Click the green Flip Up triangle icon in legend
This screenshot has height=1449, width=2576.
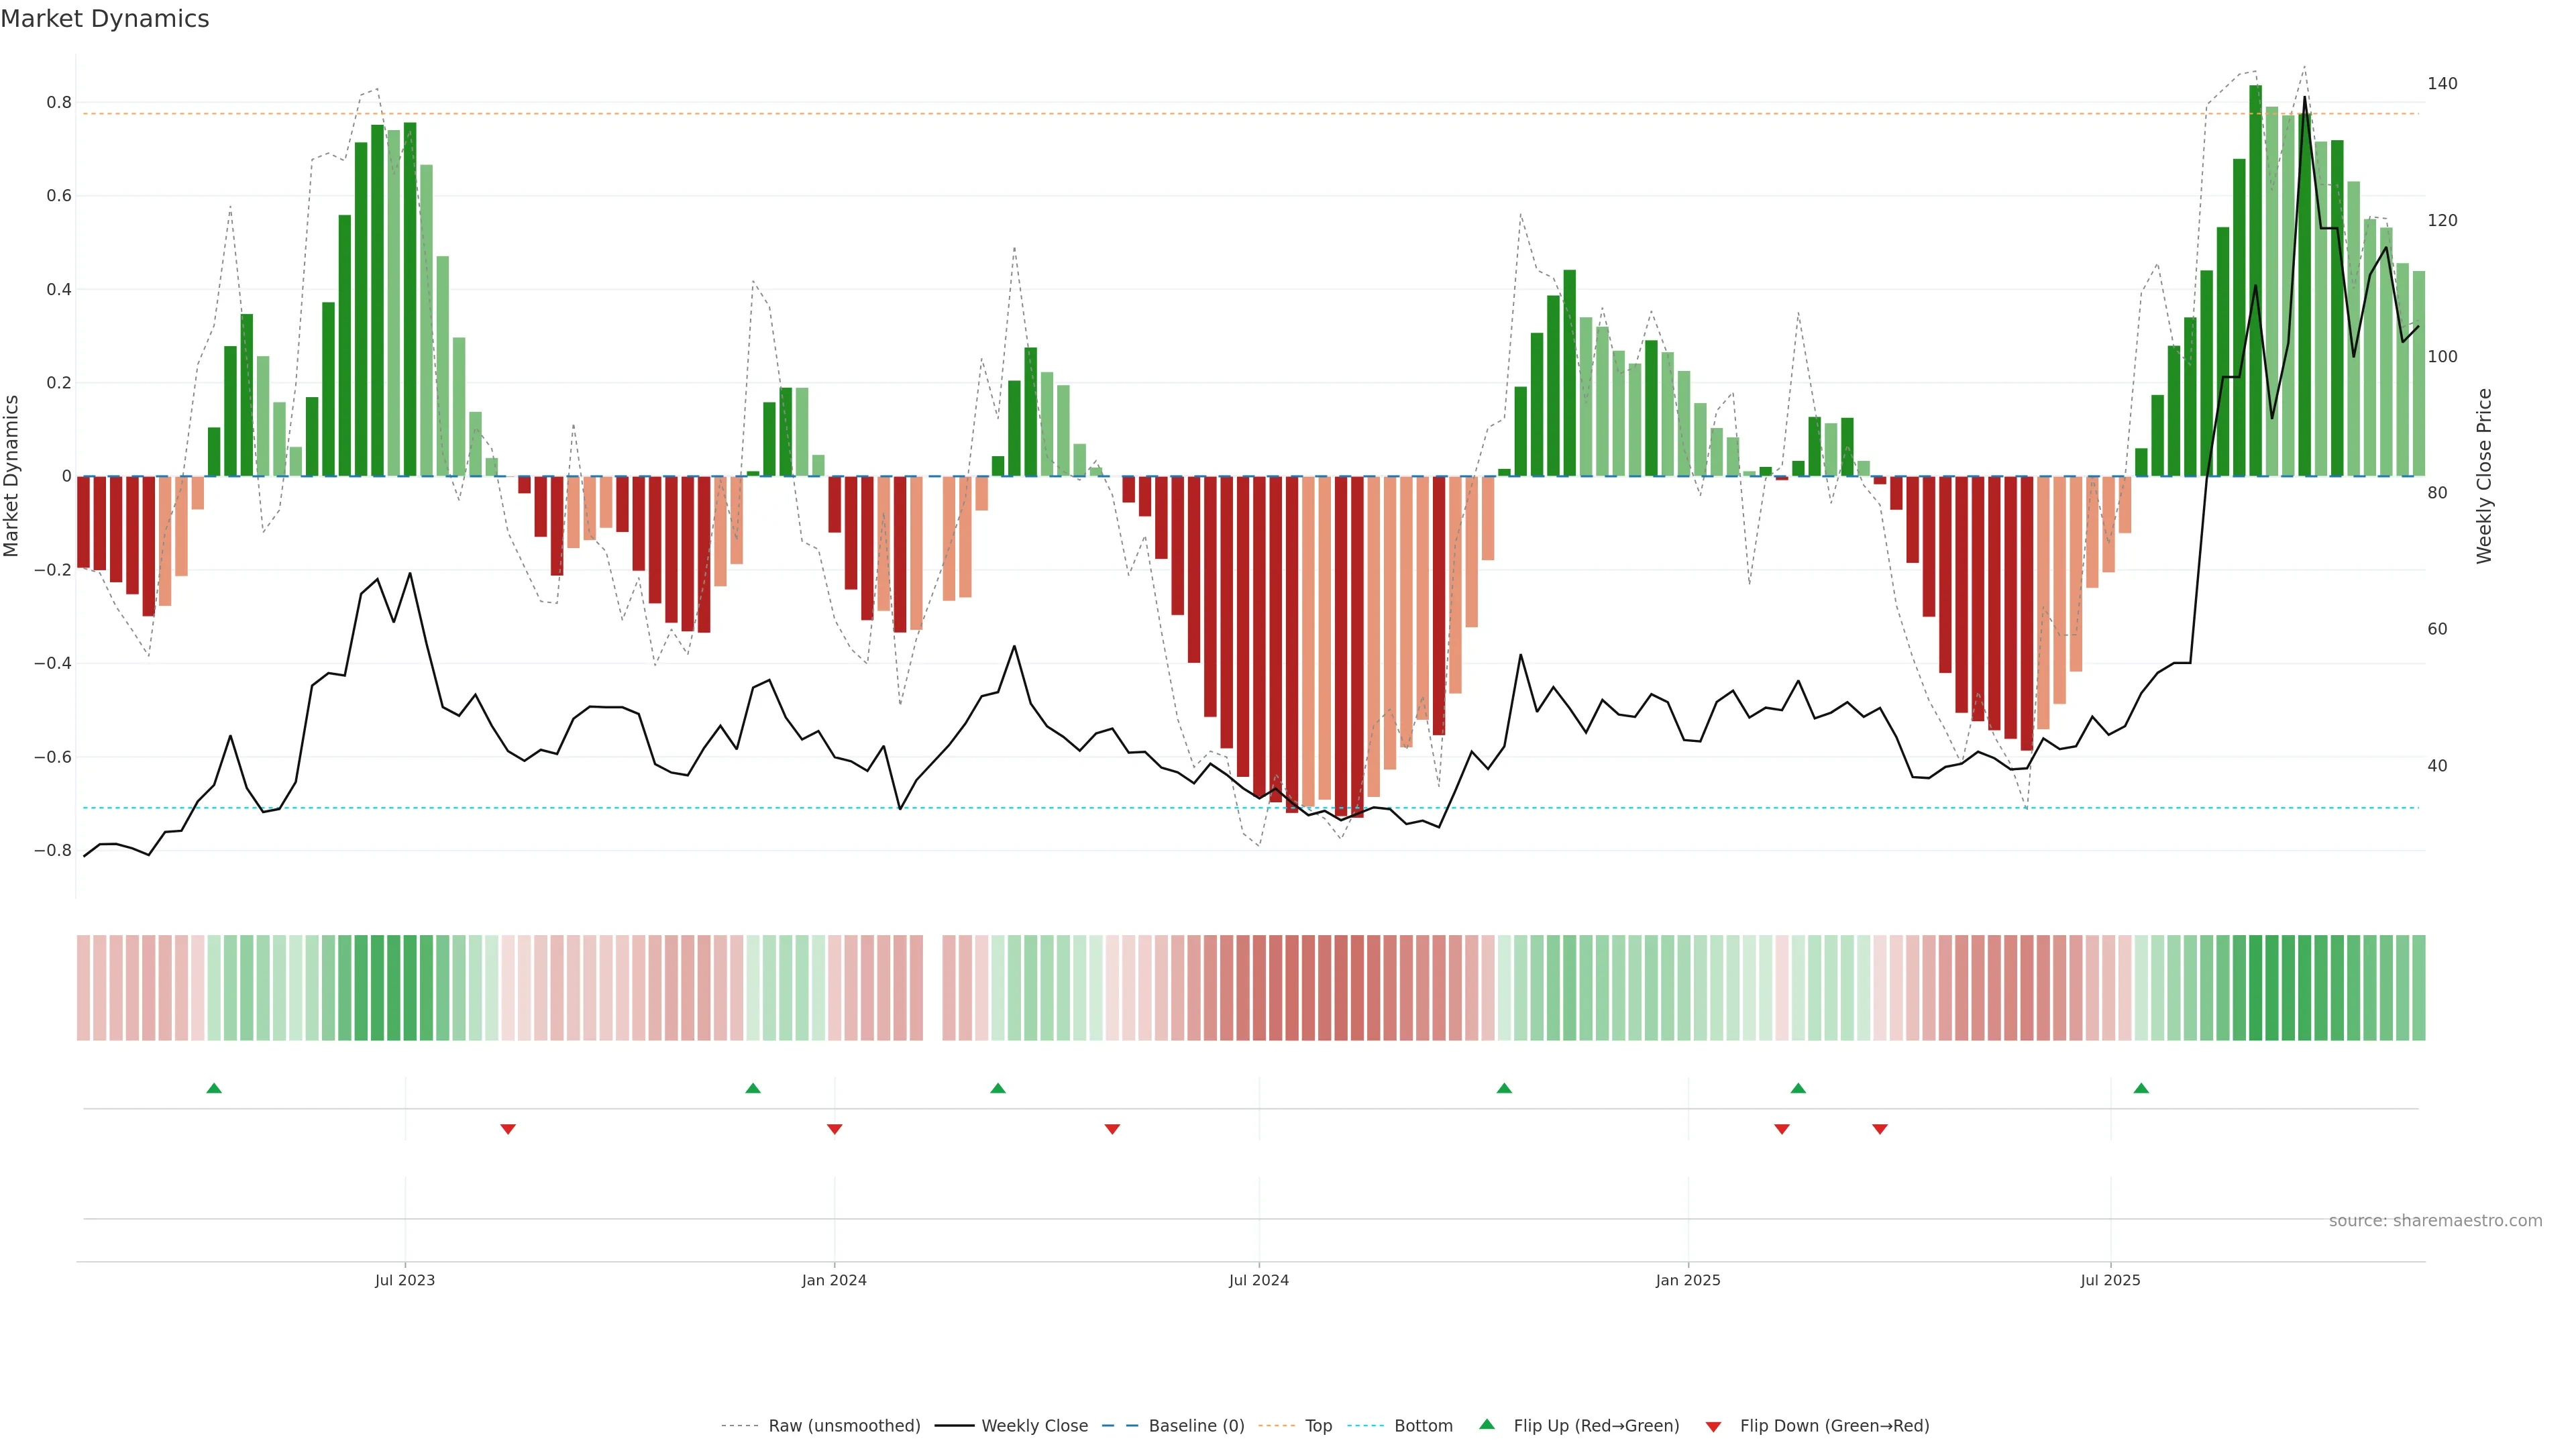1487,1424
